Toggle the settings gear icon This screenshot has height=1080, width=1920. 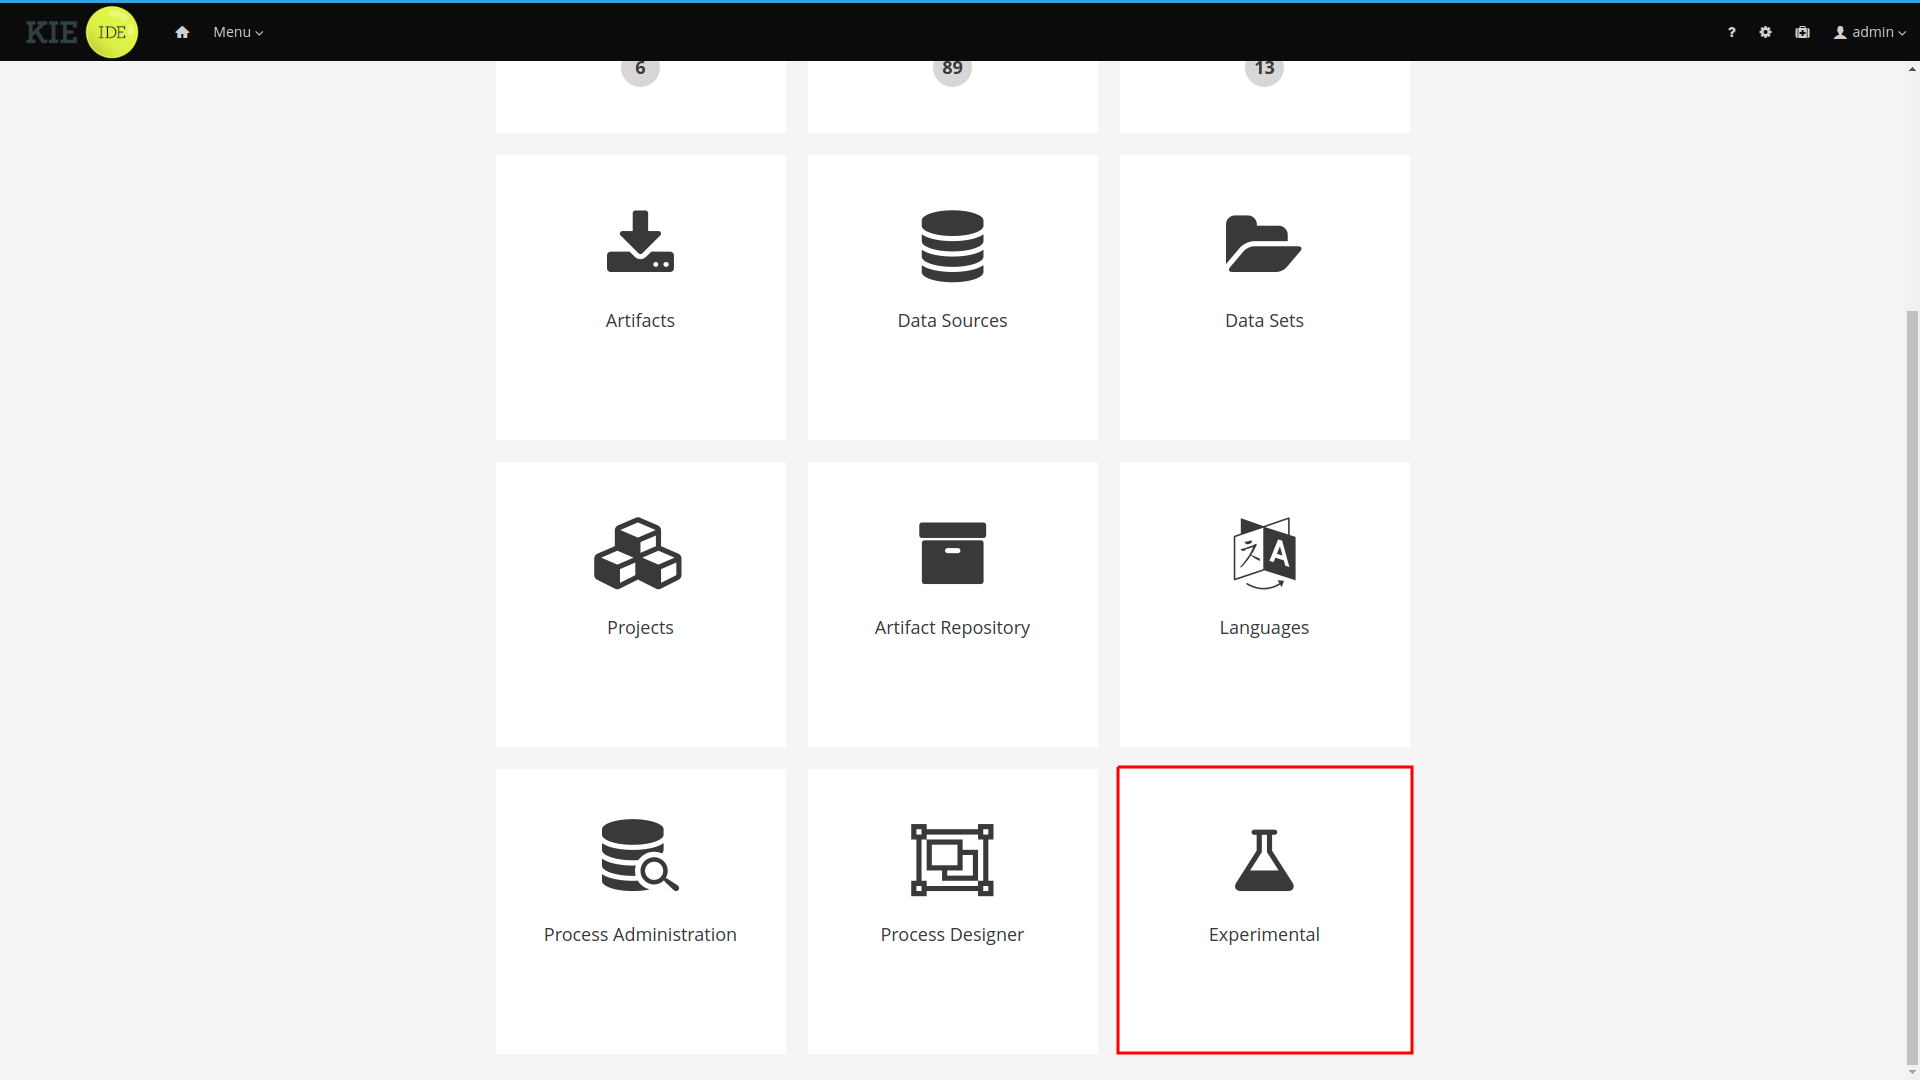(1766, 32)
